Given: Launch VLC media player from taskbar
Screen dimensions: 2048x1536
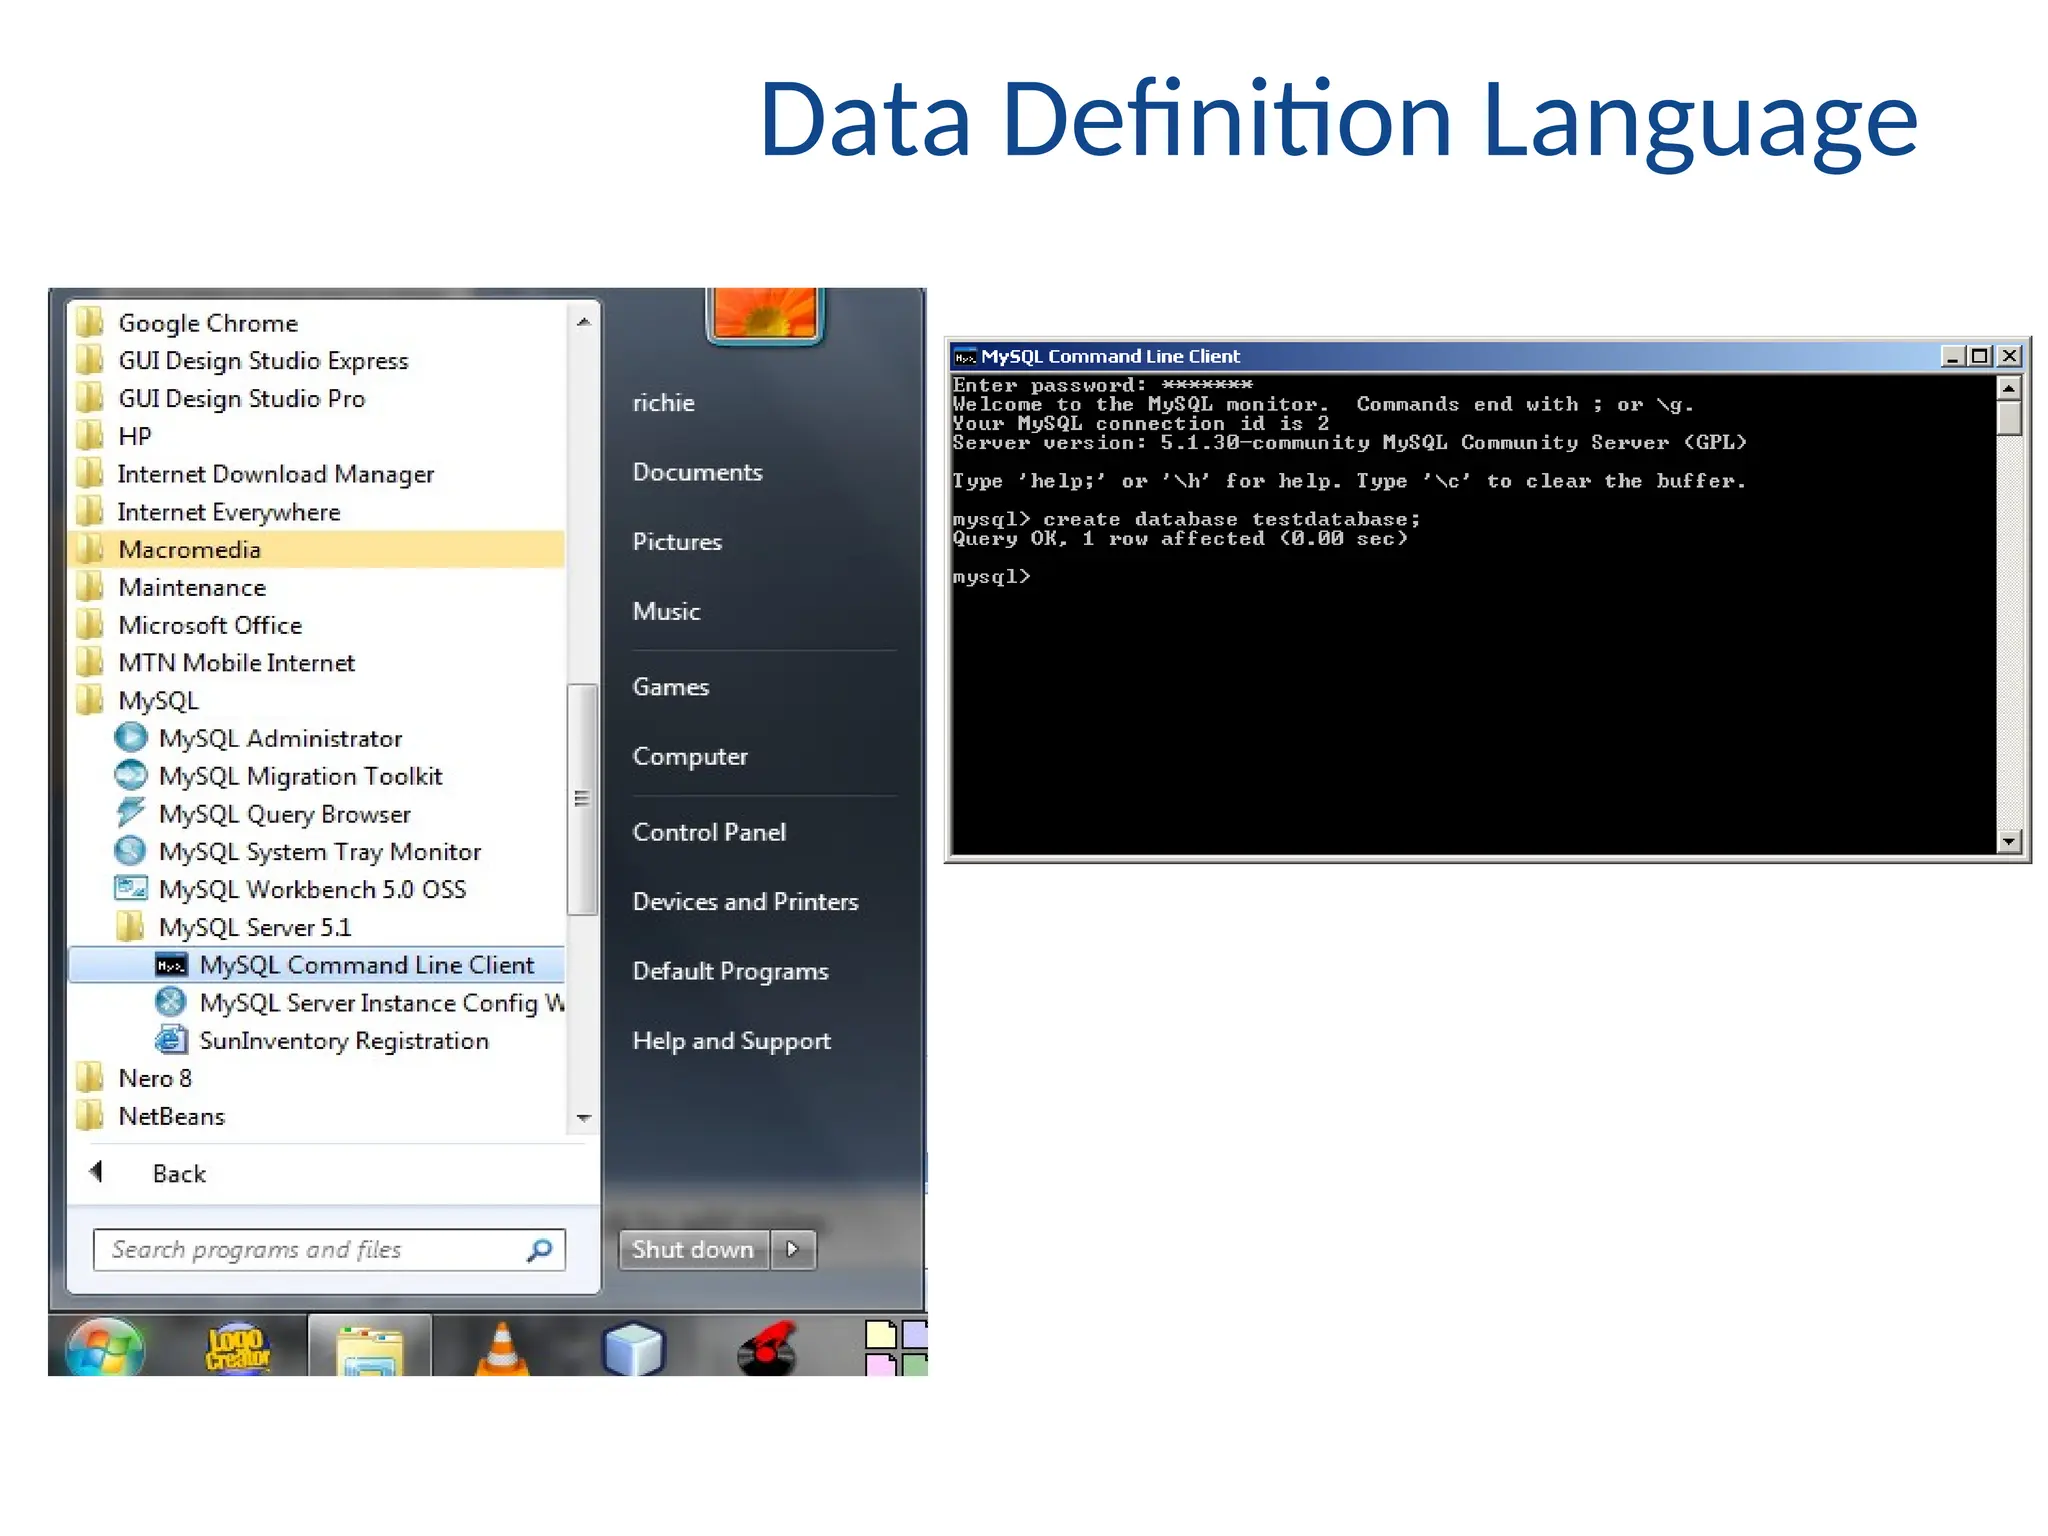Looking at the screenshot, I should [501, 1347].
